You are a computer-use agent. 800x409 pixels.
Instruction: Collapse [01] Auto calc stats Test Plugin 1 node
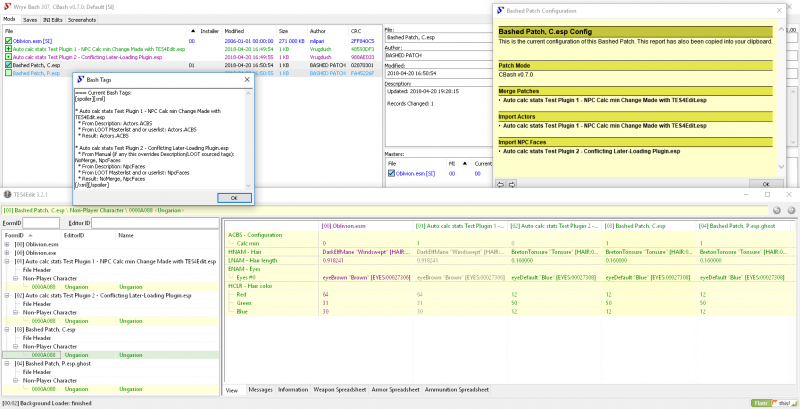click(x=7, y=261)
